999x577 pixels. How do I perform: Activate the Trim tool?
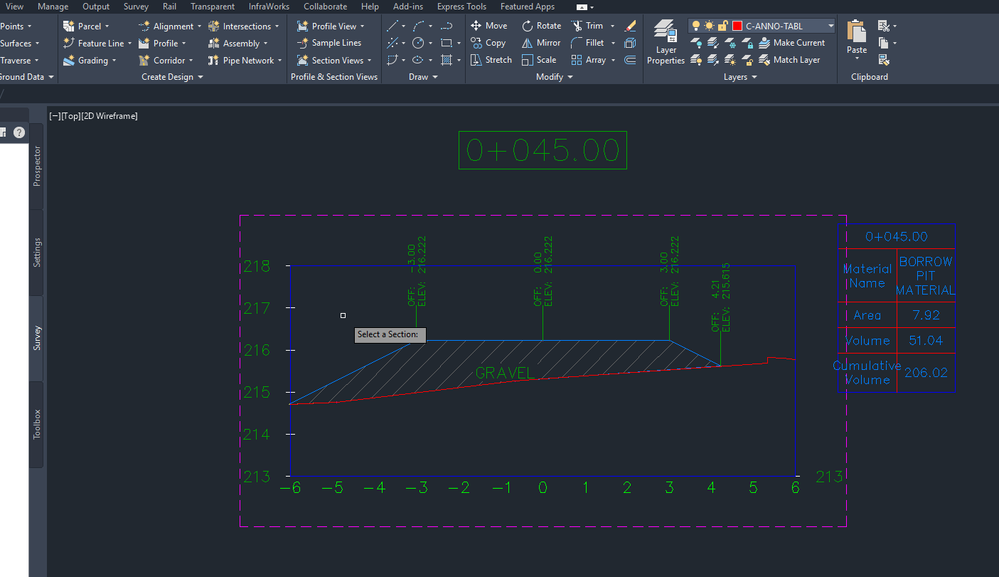[587, 25]
